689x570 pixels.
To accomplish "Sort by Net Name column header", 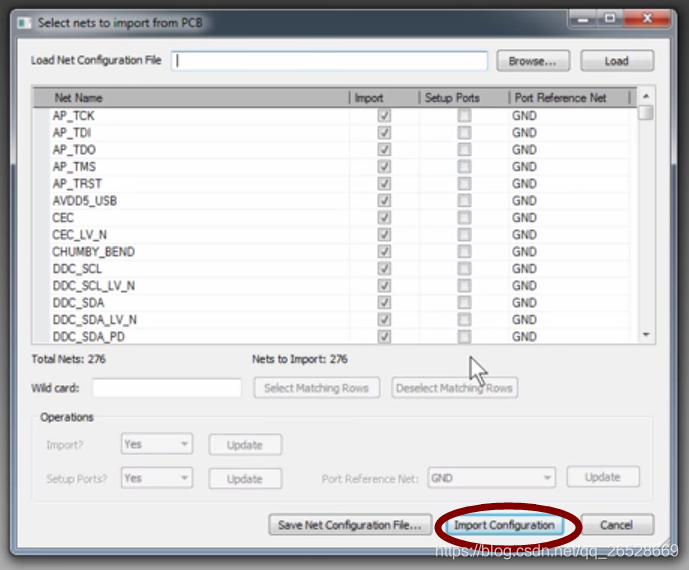I will click(78, 98).
